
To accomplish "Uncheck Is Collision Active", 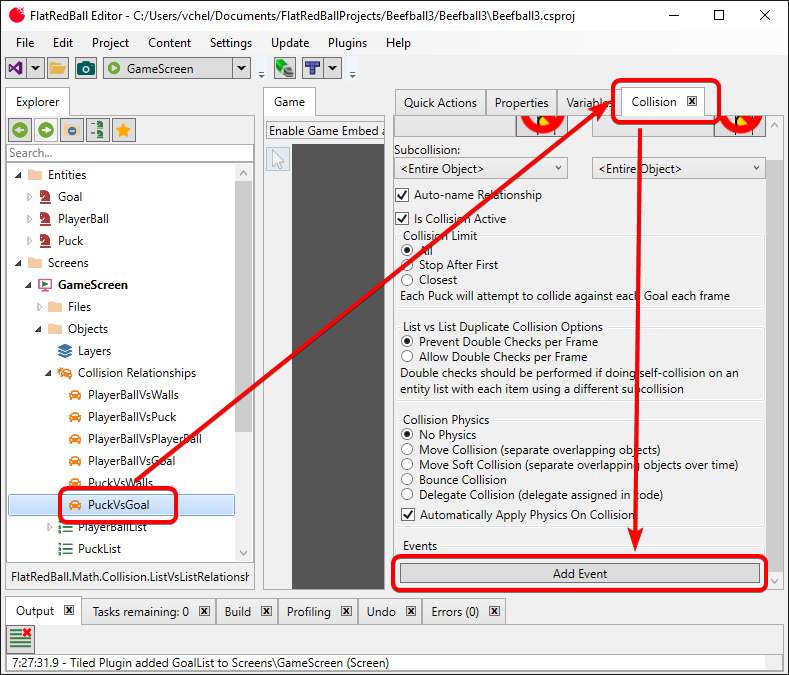I will tap(403, 218).
